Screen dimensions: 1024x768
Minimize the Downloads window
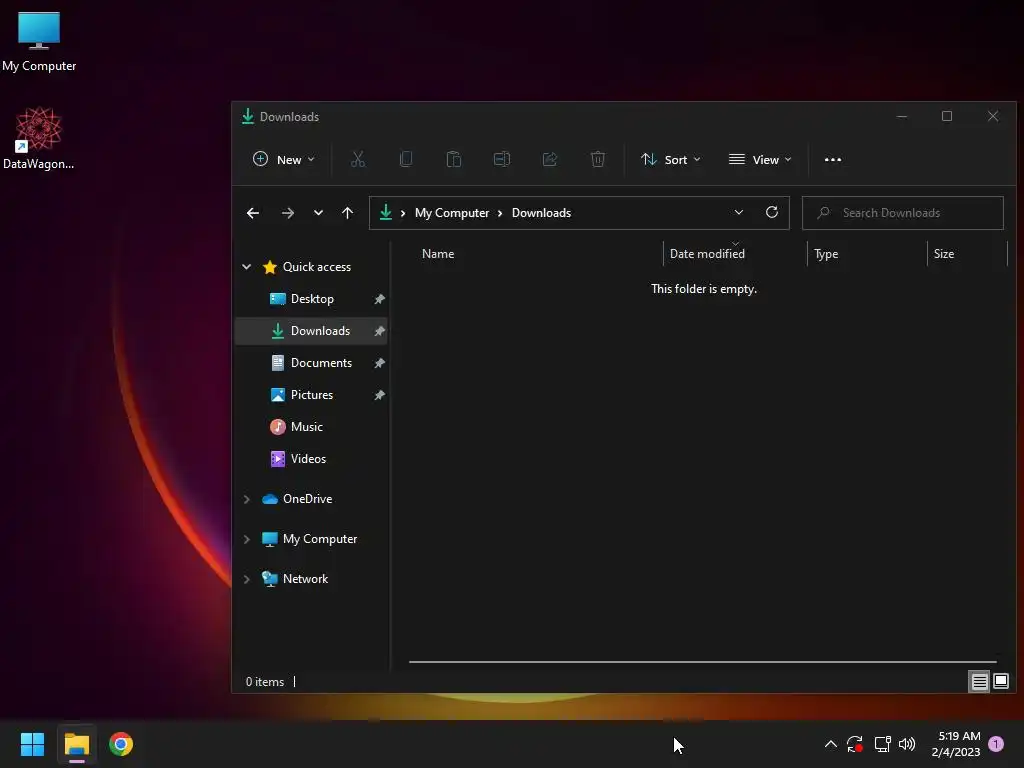902,116
